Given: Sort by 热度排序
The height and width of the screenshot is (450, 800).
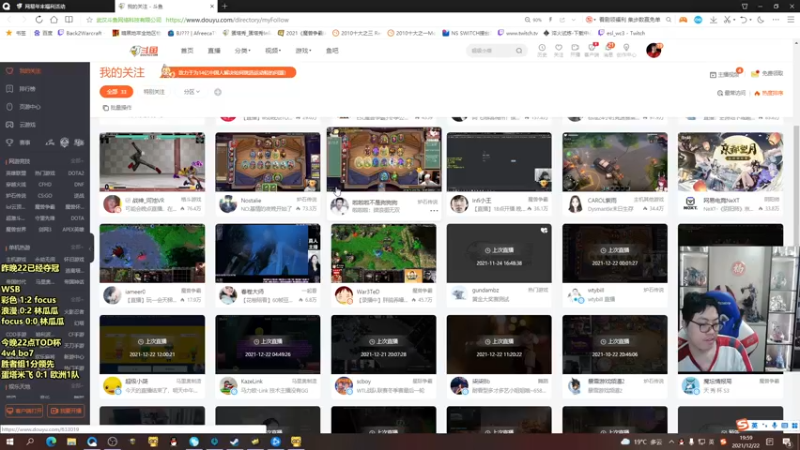Looking at the screenshot, I should (x=768, y=93).
